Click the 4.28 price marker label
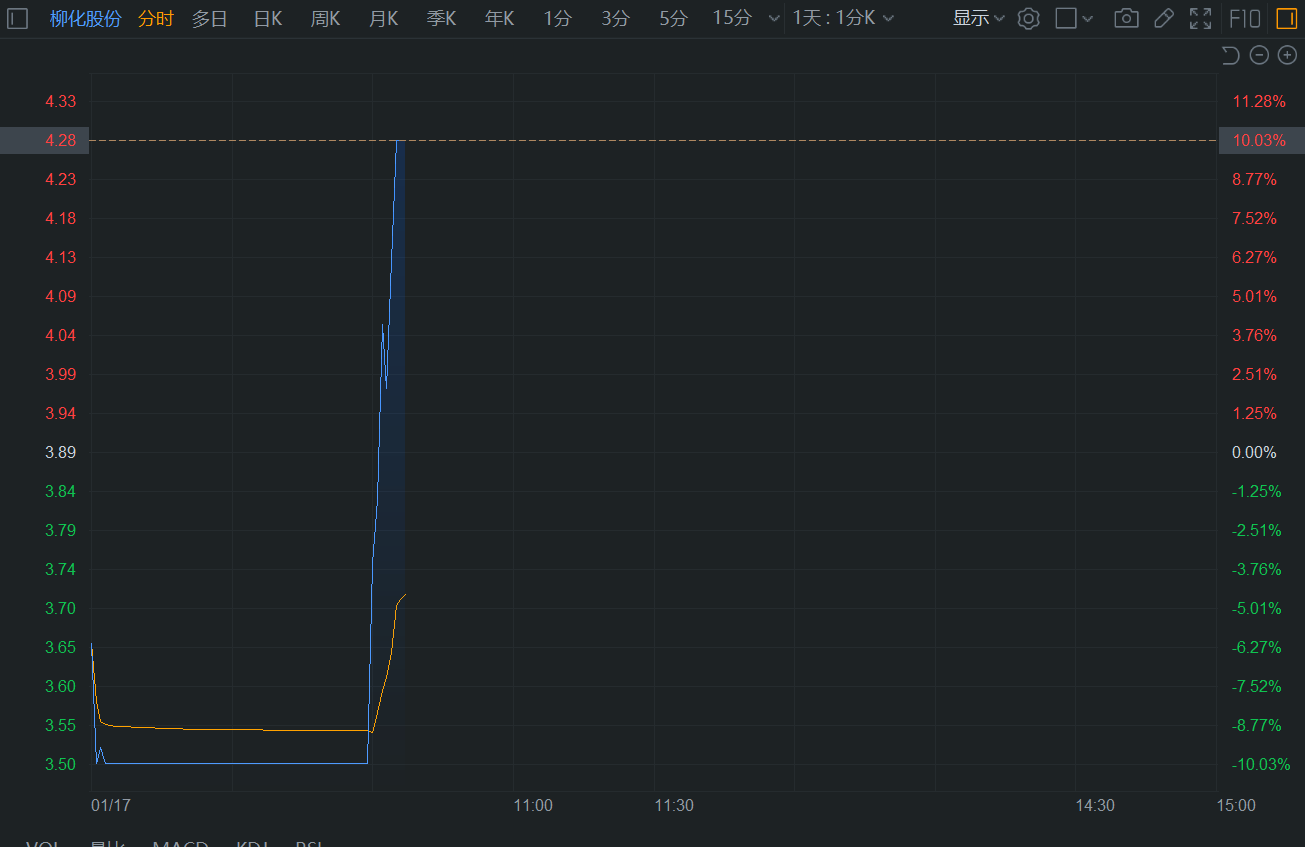Image resolution: width=1305 pixels, height=847 pixels. pos(60,140)
